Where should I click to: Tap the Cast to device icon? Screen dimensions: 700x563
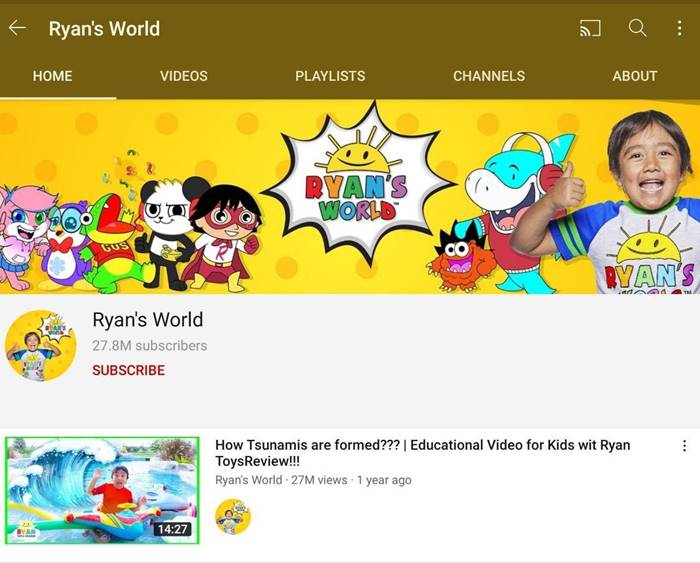[x=590, y=28]
